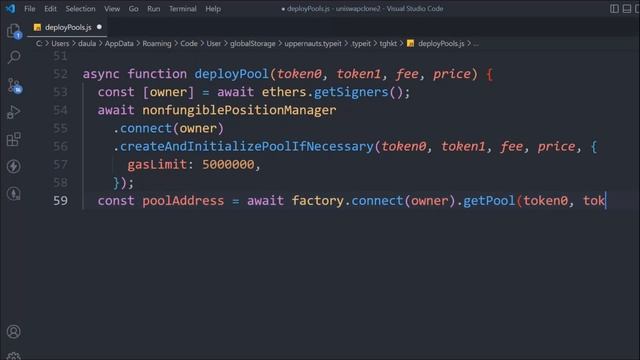Click the gasLimit property name
Image resolution: width=640 pixels, height=360 pixels.
click(157, 164)
